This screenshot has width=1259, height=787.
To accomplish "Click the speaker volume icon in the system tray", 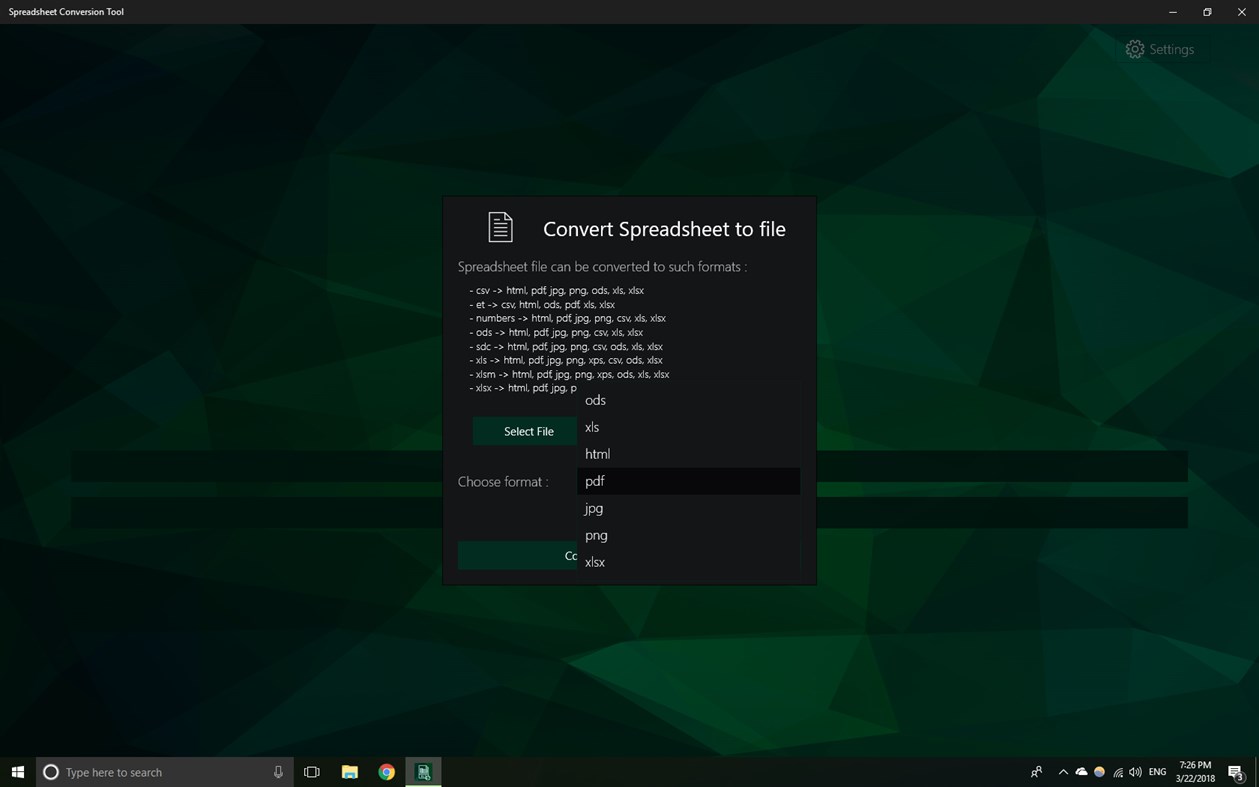I will tap(1135, 771).
